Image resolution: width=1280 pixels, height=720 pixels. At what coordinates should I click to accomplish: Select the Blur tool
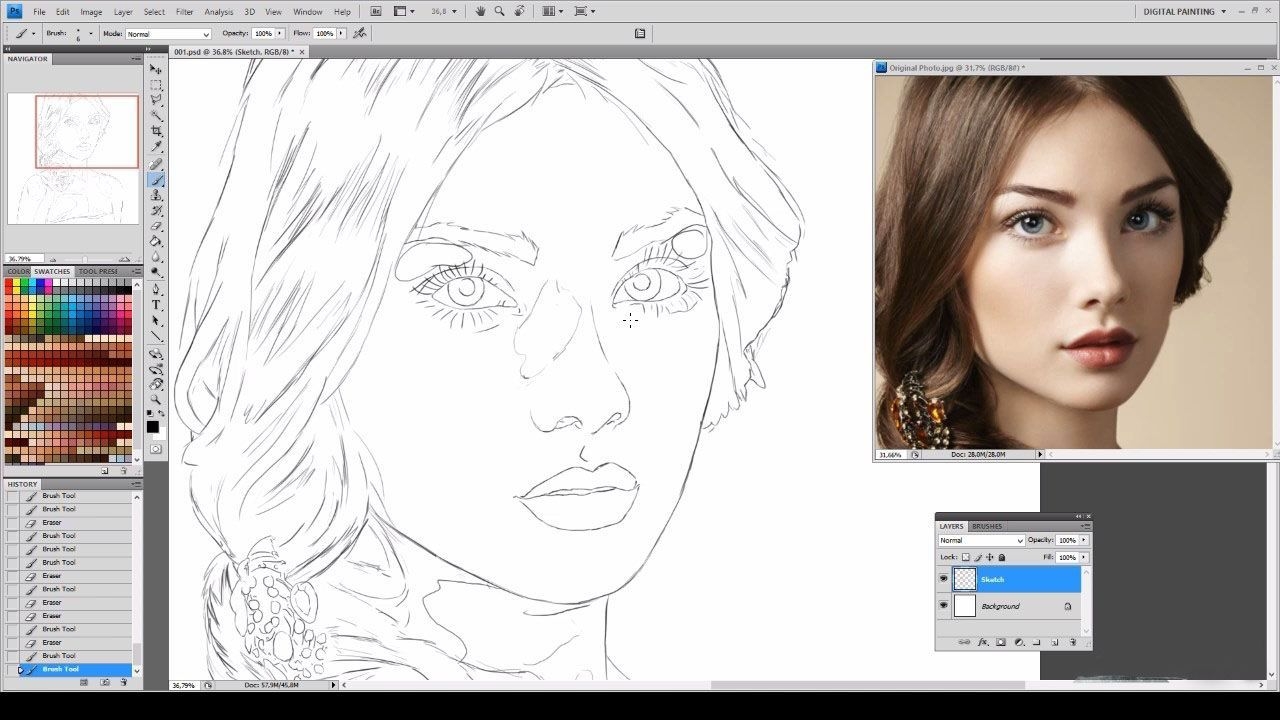[x=156, y=257]
